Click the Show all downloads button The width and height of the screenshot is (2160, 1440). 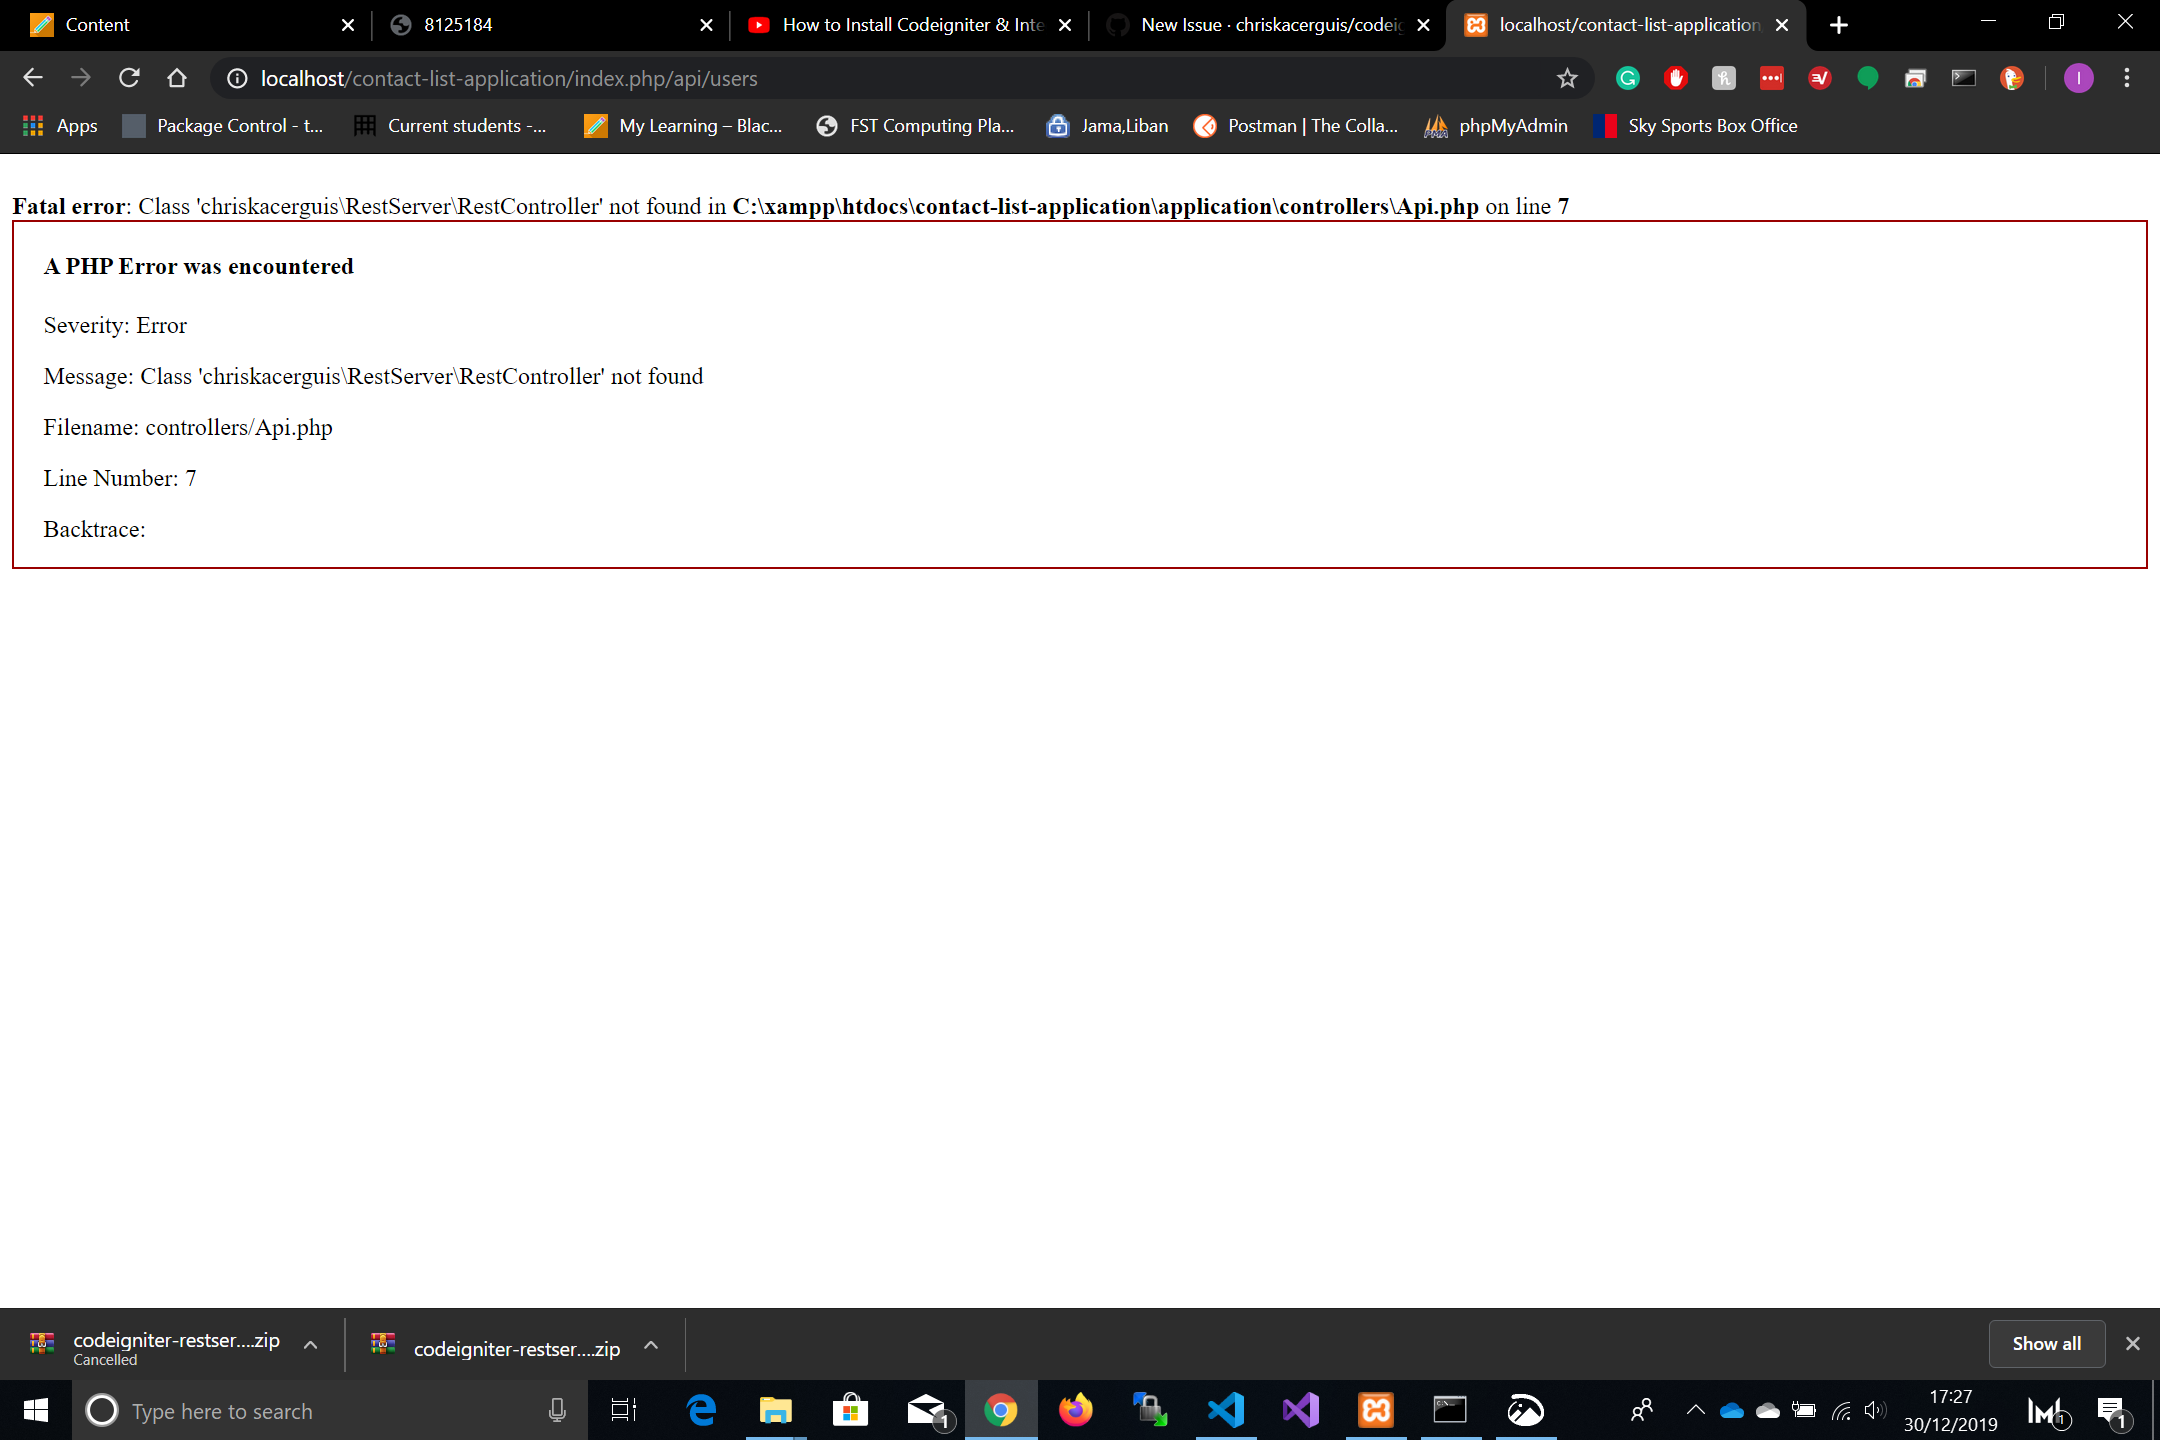[x=2045, y=1343]
